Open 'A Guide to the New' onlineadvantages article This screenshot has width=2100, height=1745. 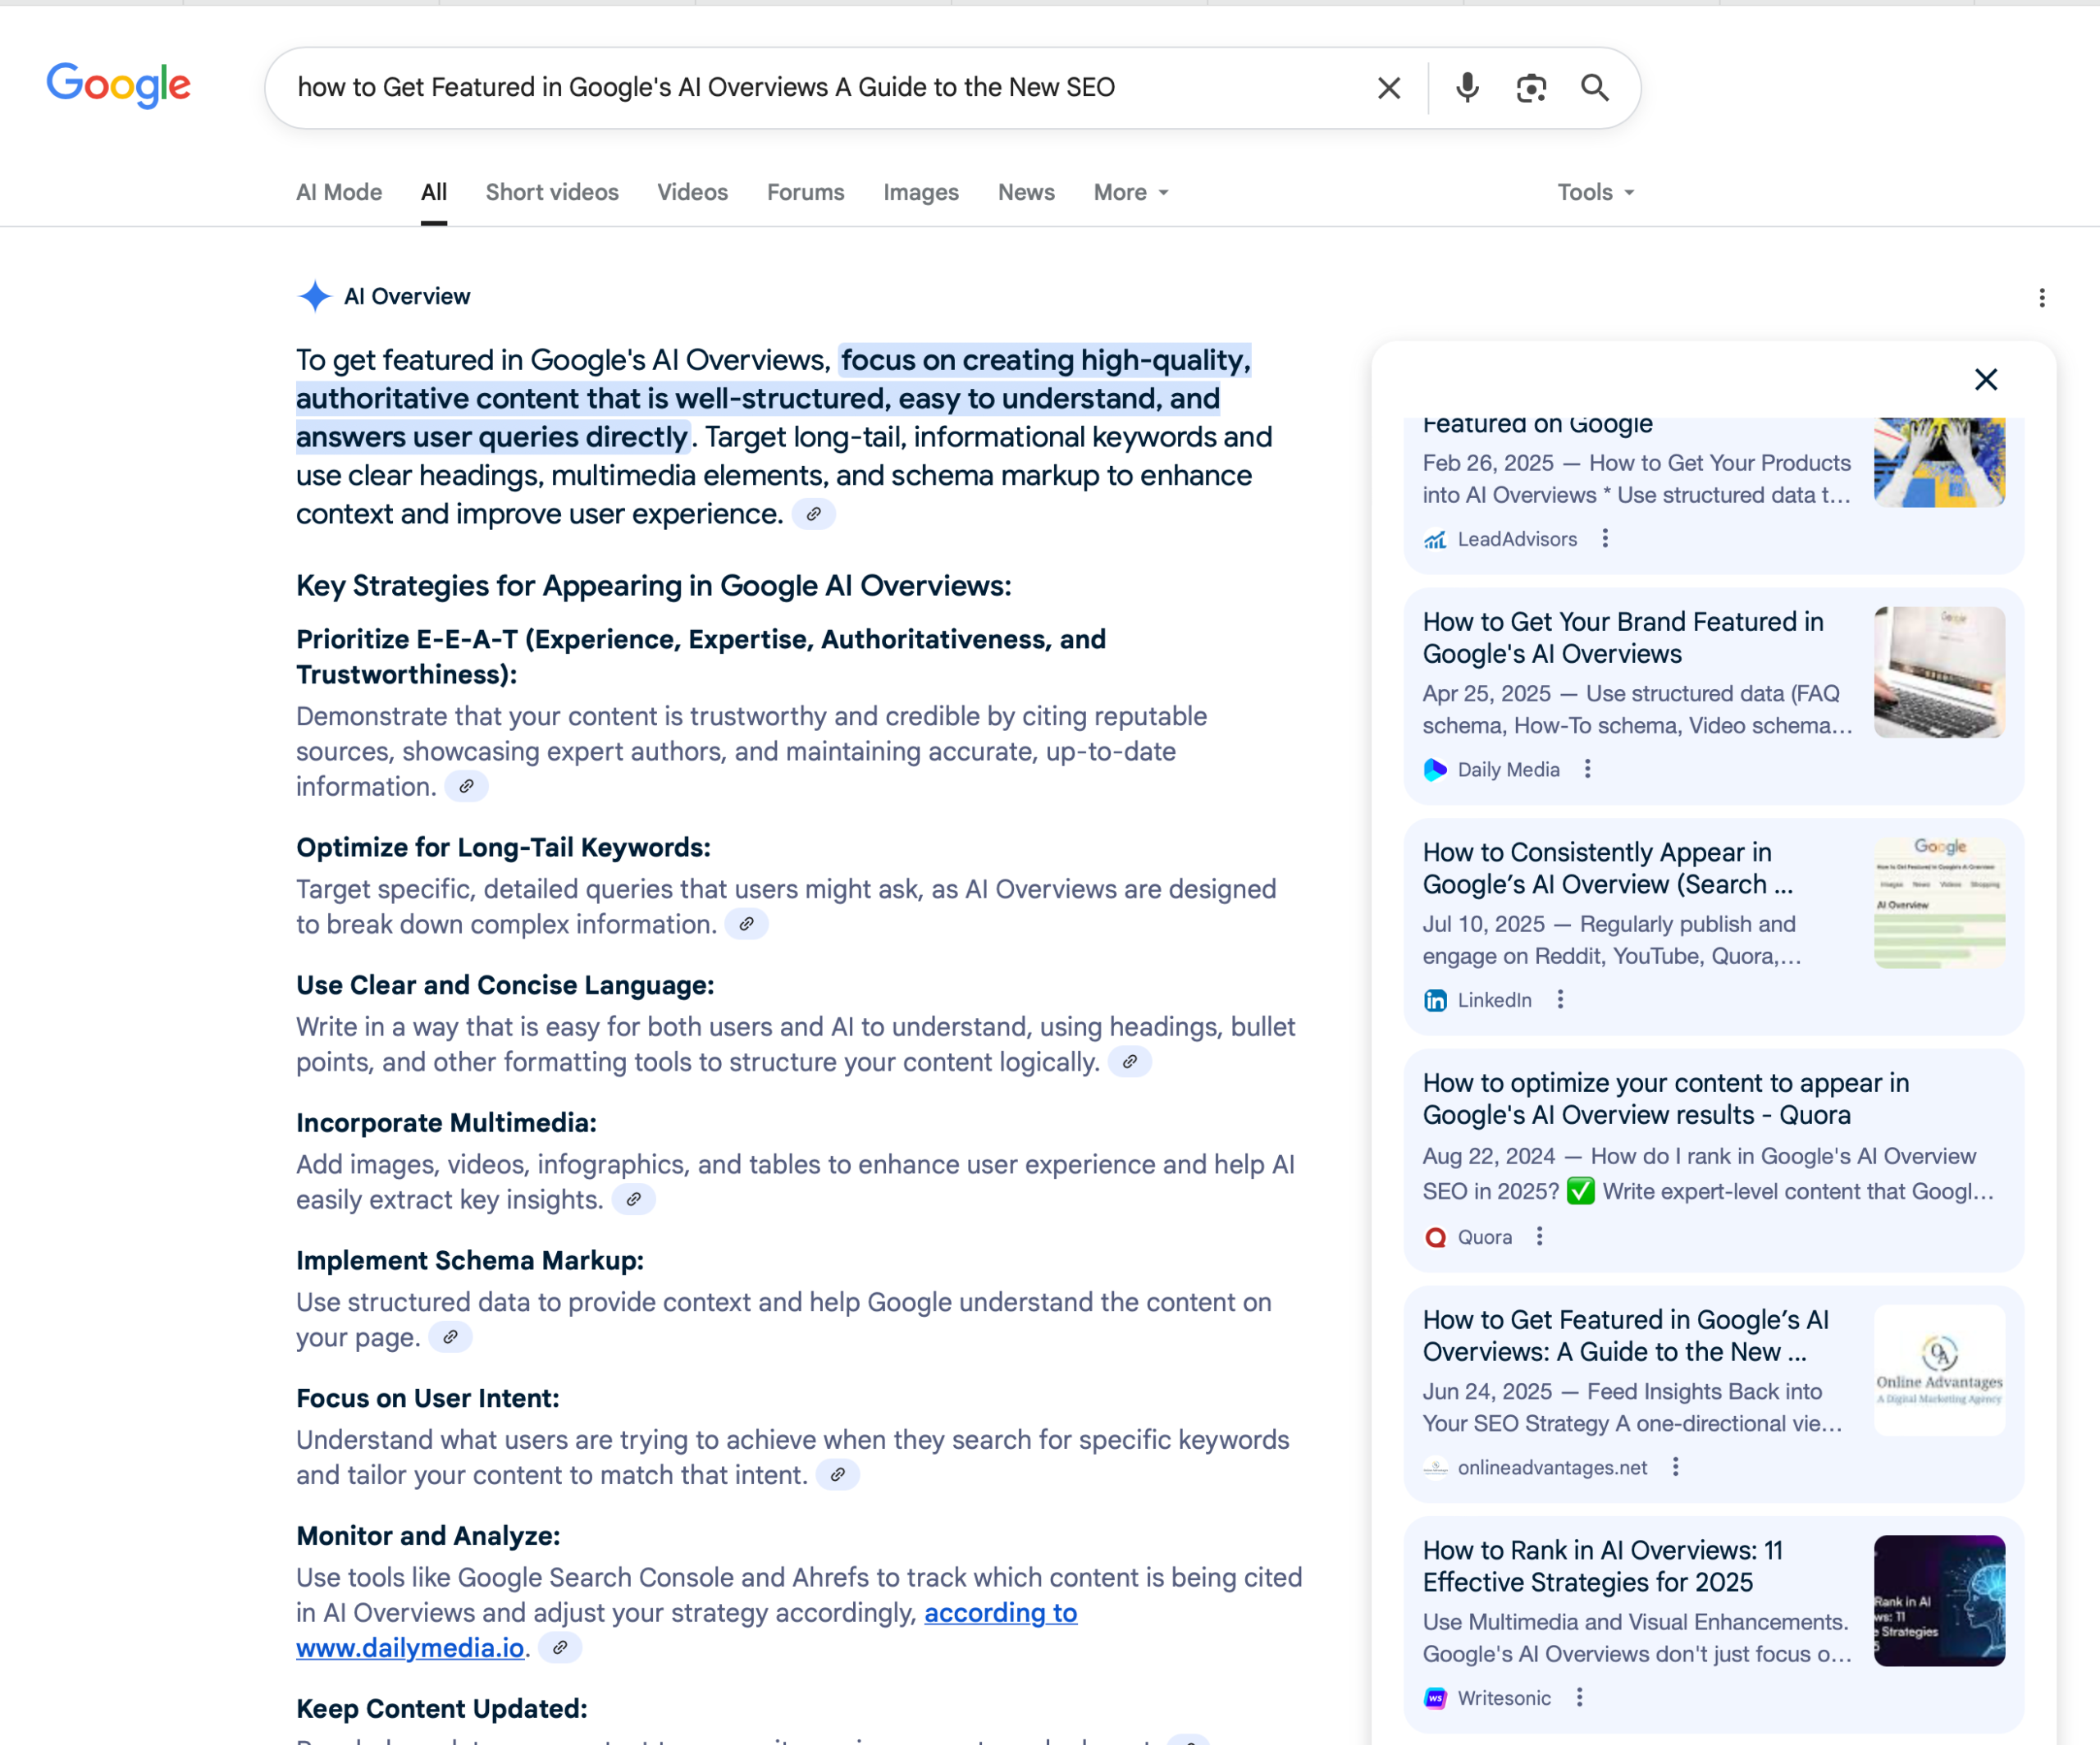tap(1626, 1336)
